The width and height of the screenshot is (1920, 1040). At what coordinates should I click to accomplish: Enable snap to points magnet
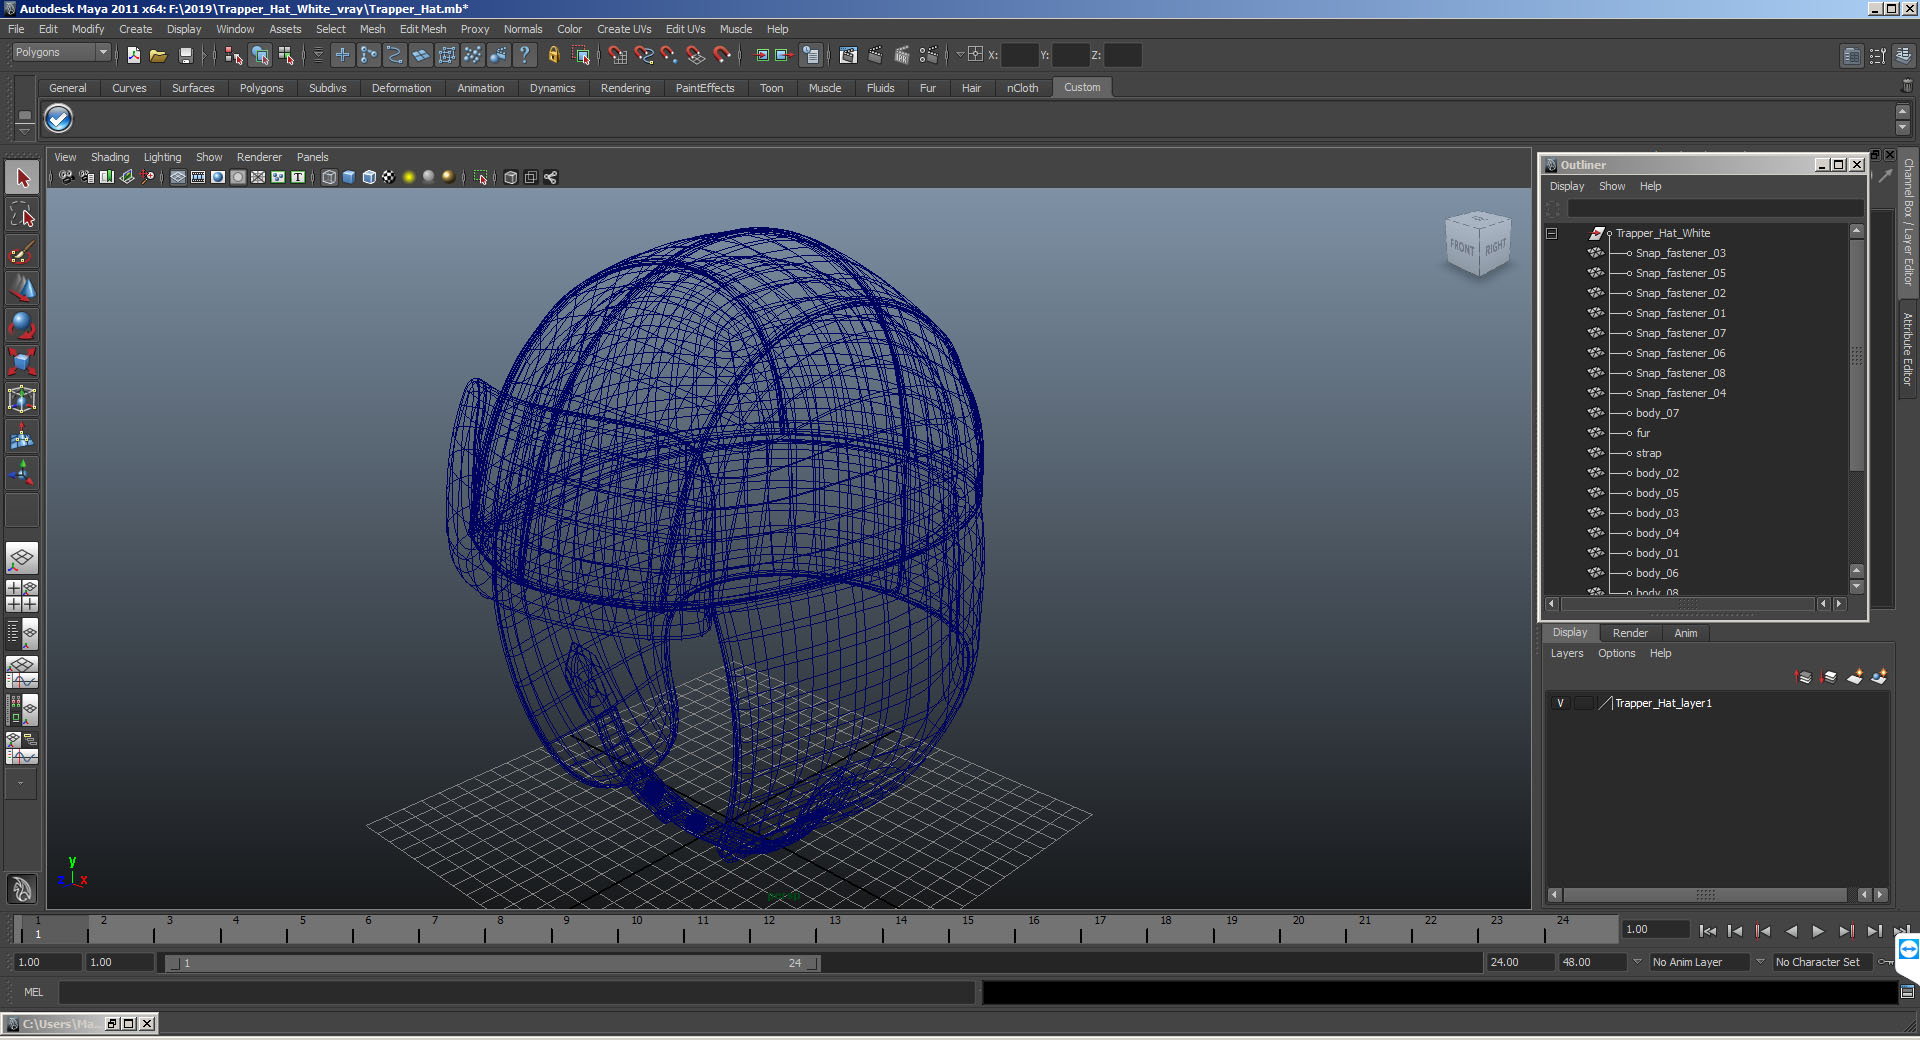point(669,55)
